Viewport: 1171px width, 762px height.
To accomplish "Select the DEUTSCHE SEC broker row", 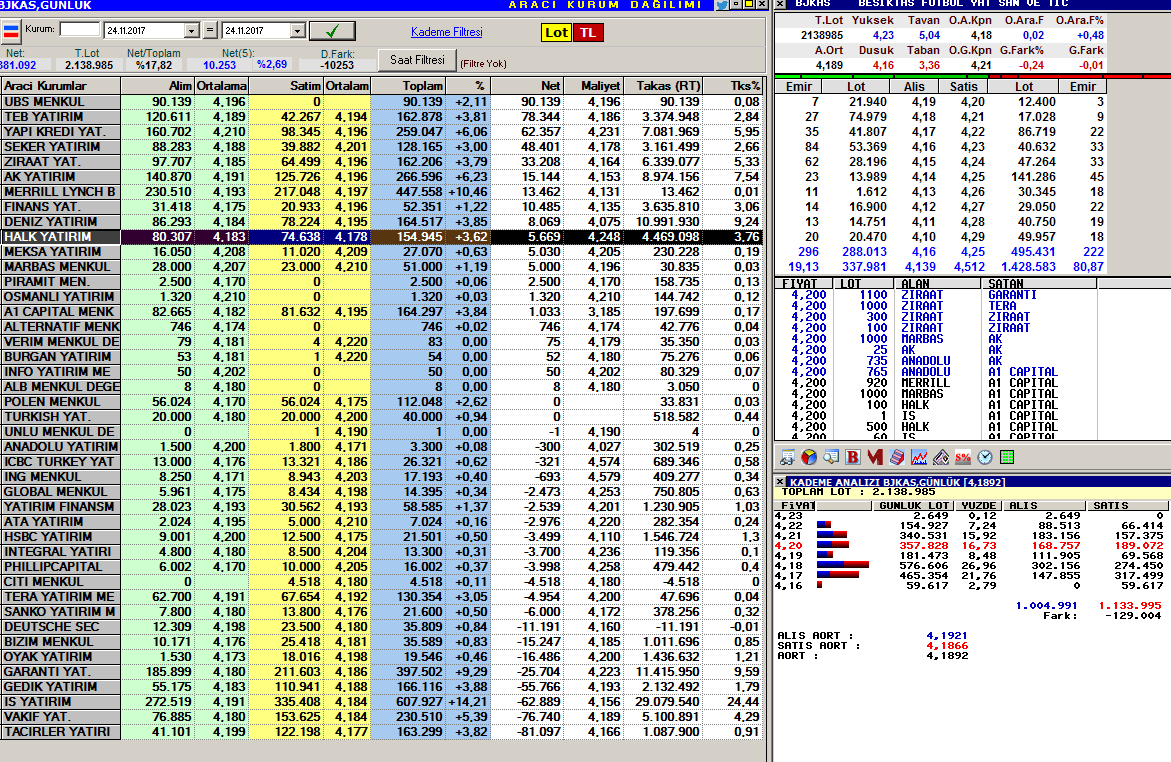I will (x=382, y=626).
